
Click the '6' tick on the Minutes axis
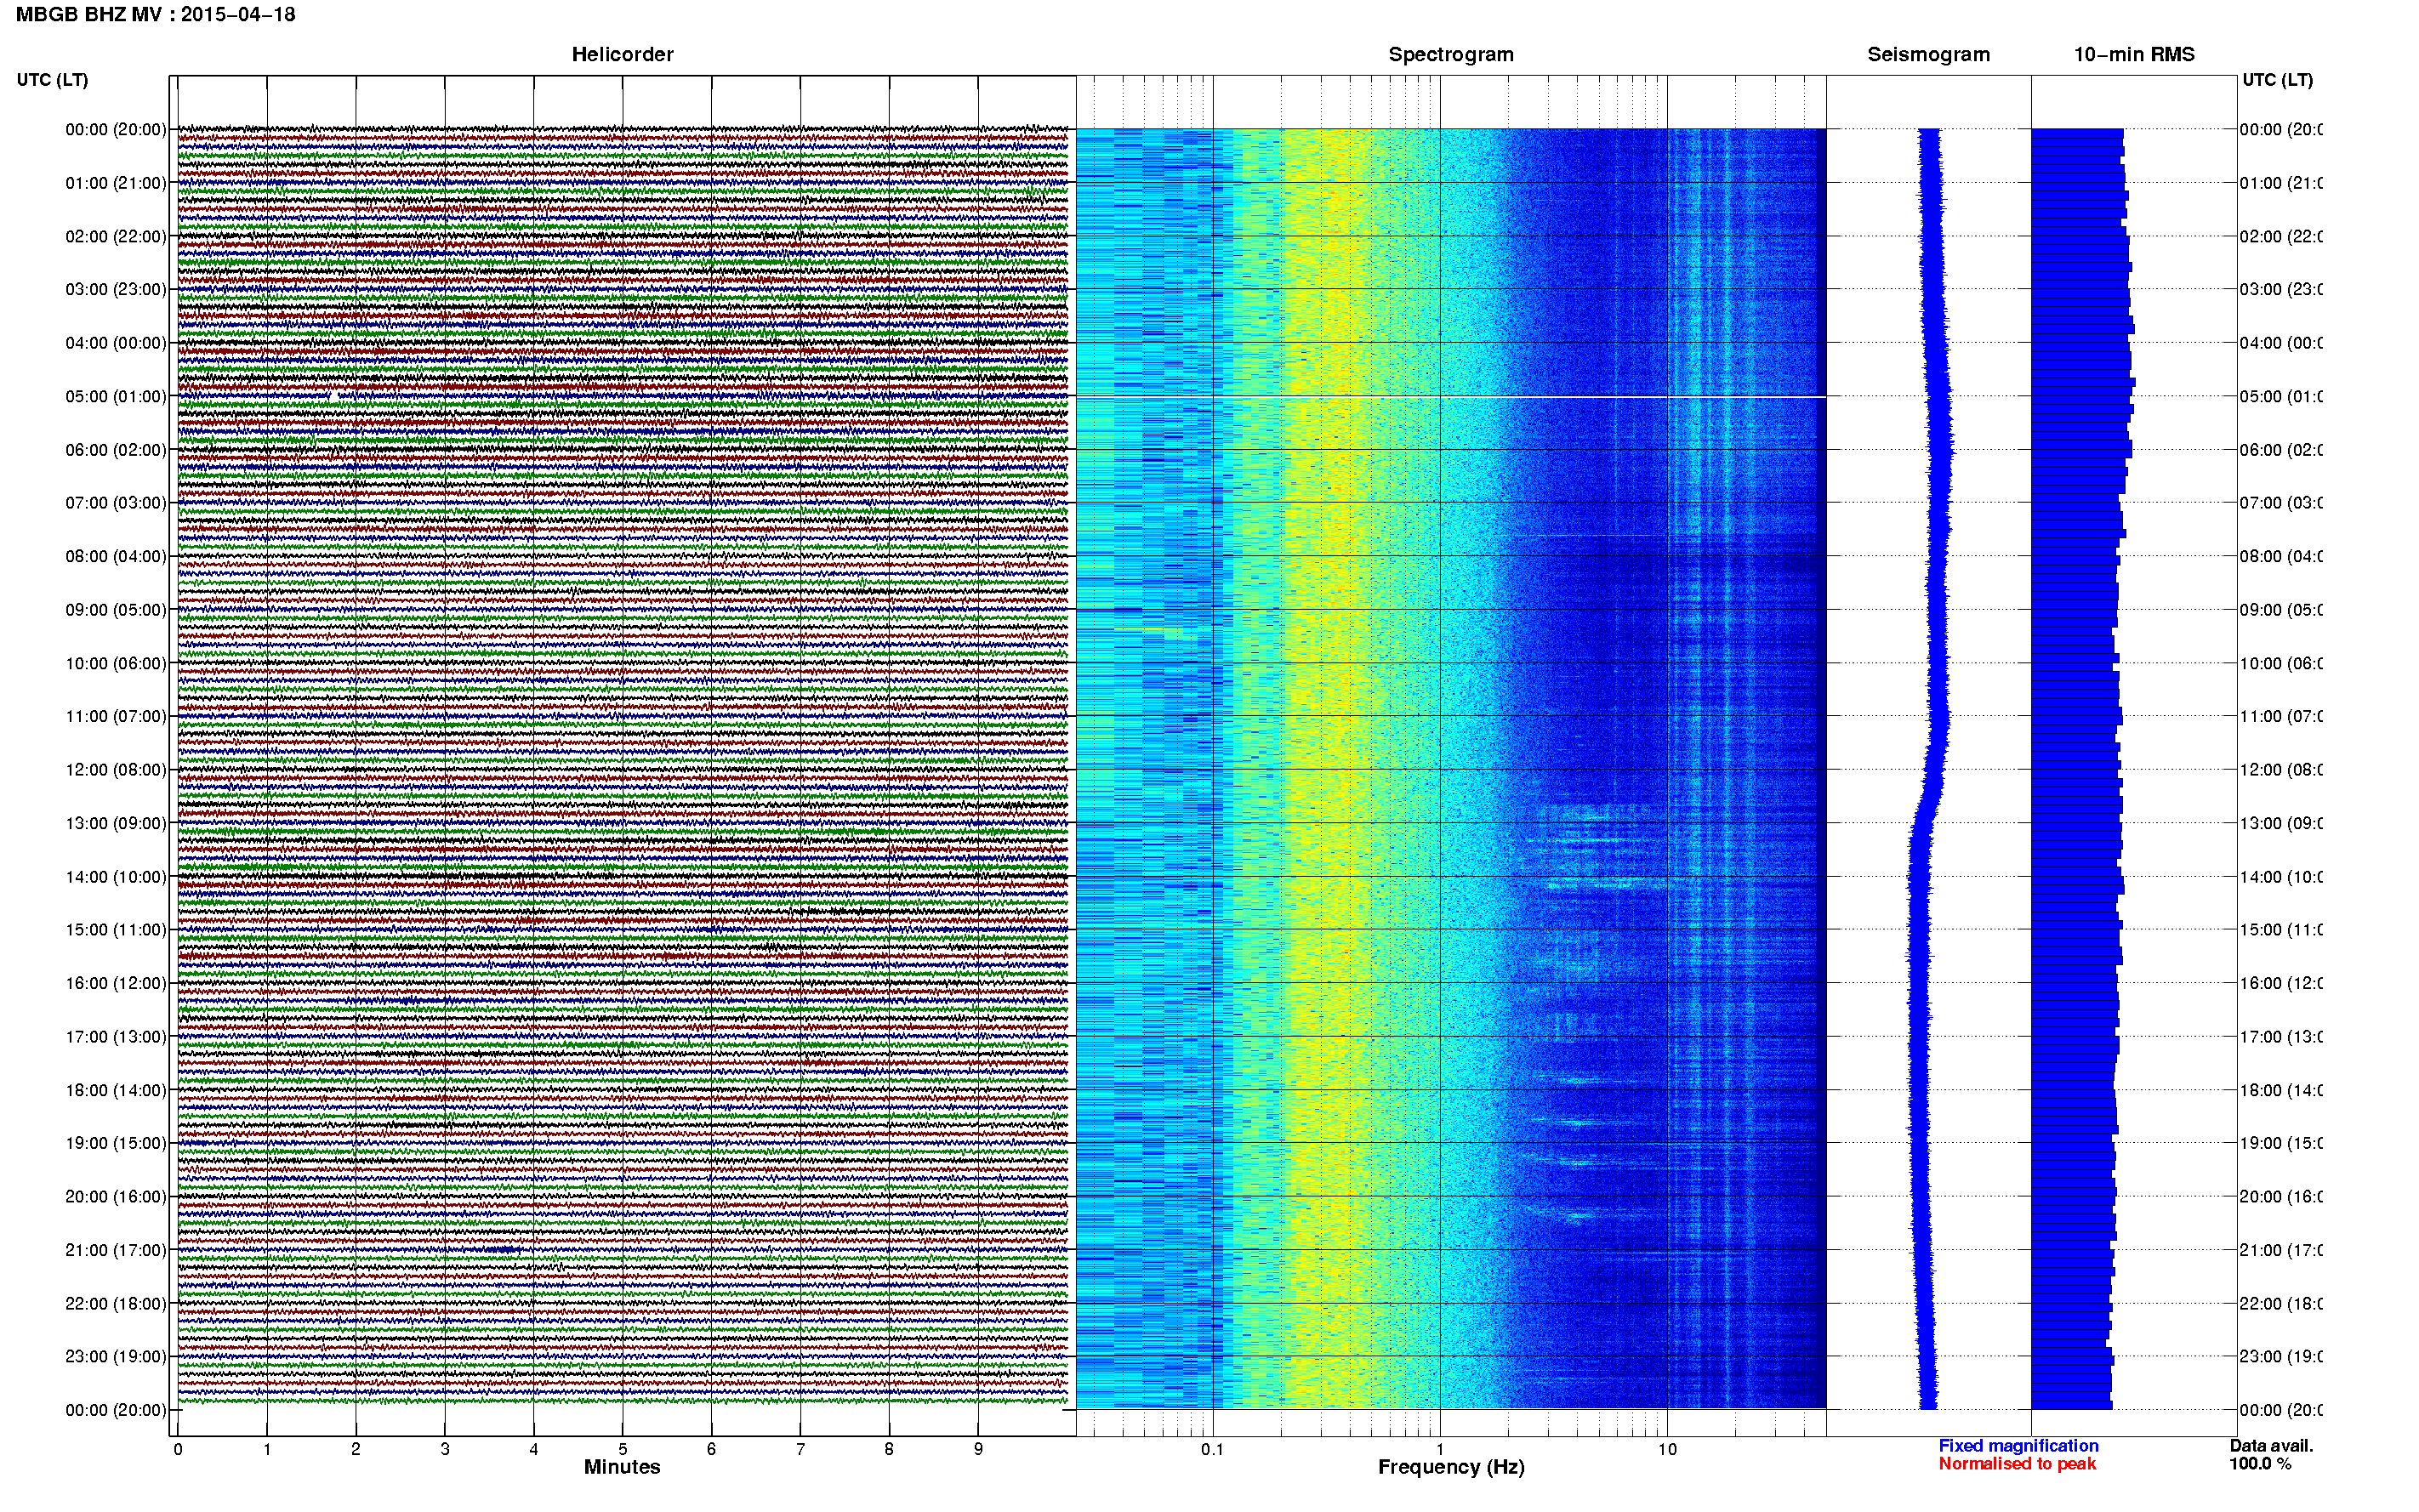pyautogui.click(x=712, y=1450)
